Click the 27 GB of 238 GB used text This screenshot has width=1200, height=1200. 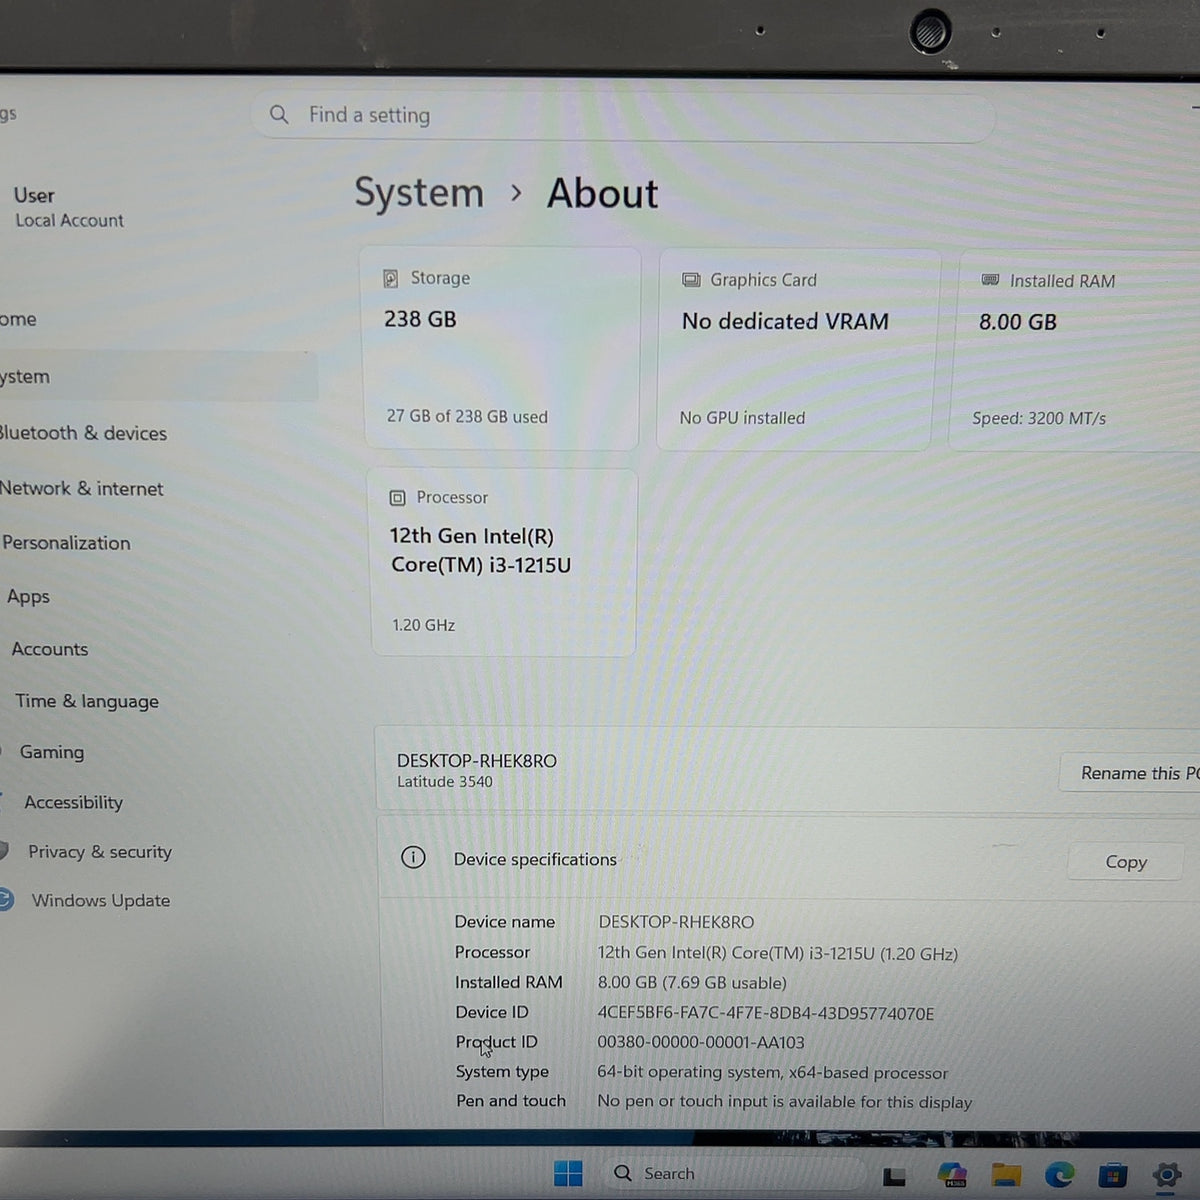point(467,416)
